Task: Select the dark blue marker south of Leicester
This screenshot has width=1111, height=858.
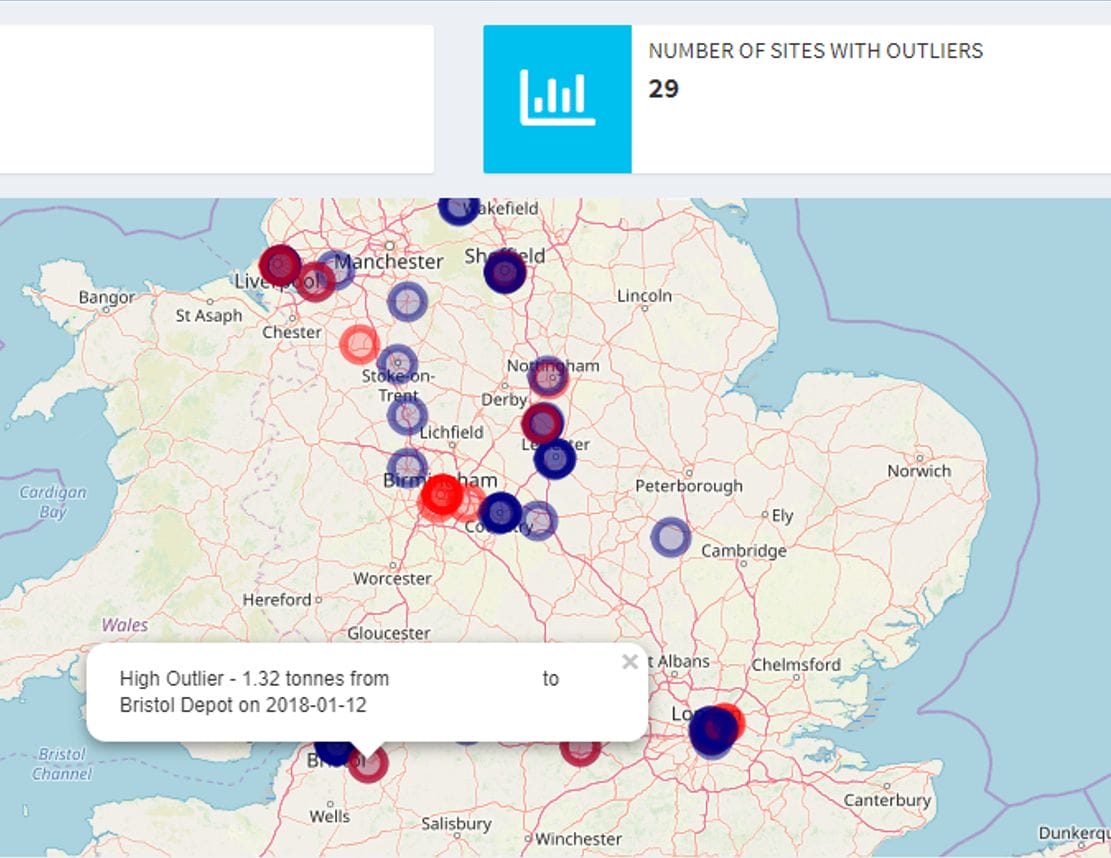Action: 554,459
